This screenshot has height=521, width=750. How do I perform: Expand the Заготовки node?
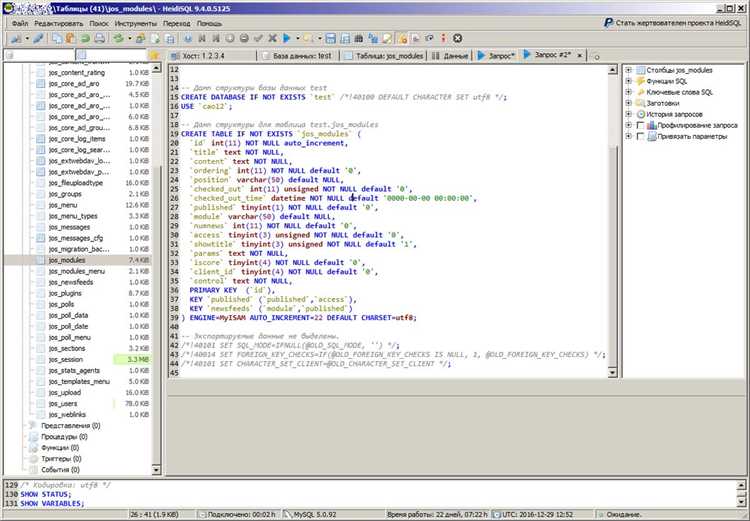[x=629, y=103]
